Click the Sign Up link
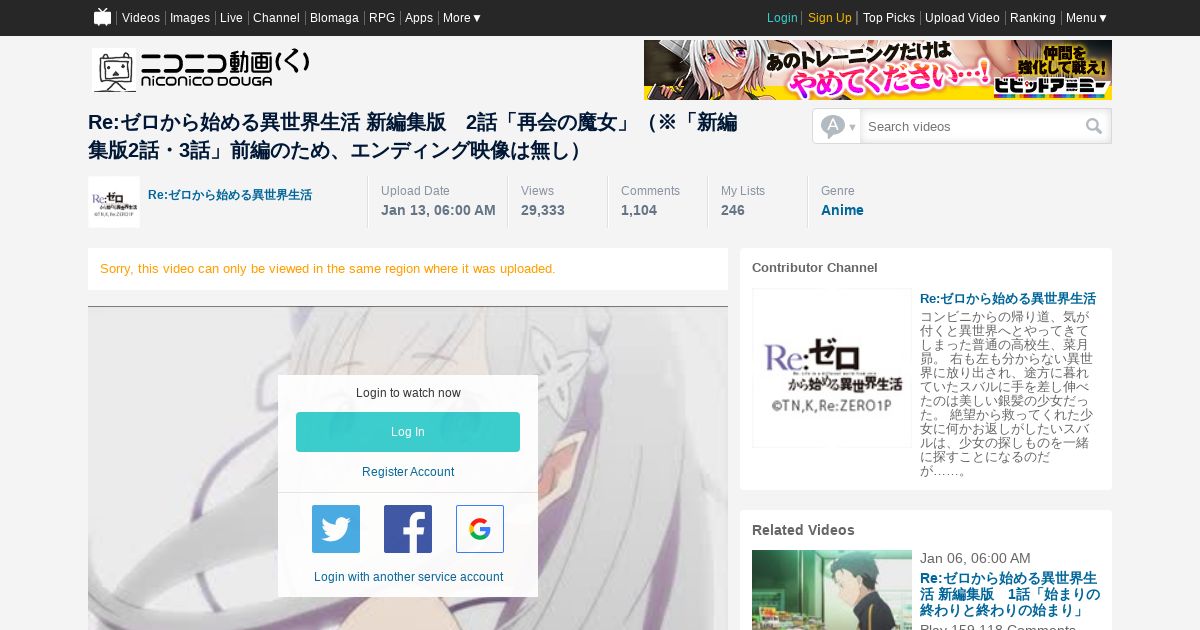1200x630 pixels. pos(830,18)
